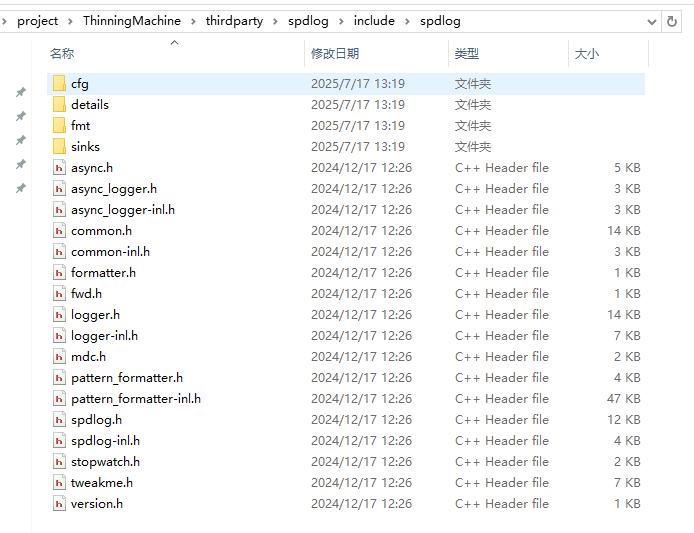
Task: Select the logger.h file name
Action: coord(95,315)
